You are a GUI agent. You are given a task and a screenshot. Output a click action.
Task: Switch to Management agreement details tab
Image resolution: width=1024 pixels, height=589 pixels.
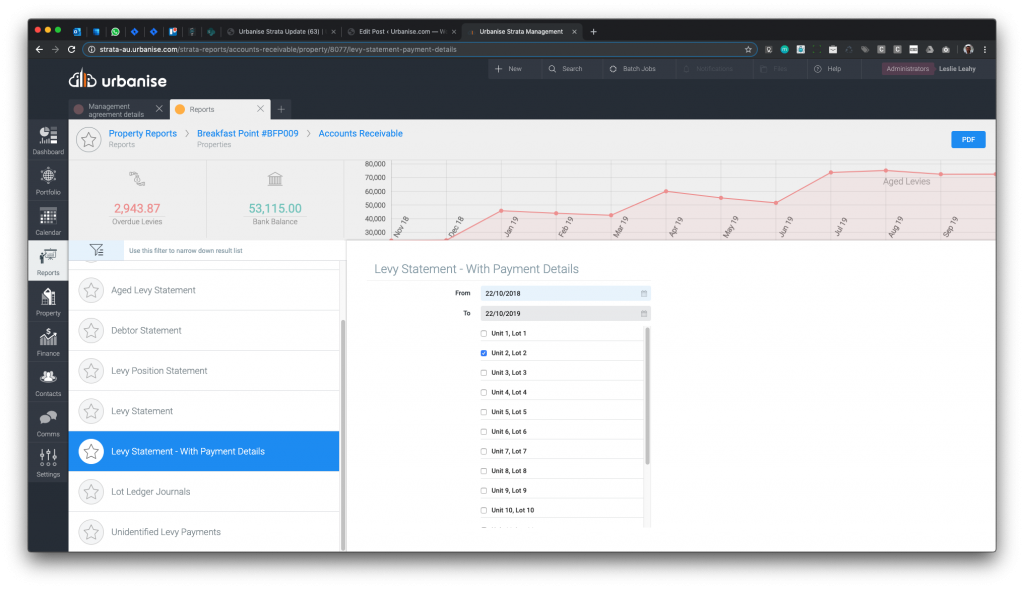point(115,109)
